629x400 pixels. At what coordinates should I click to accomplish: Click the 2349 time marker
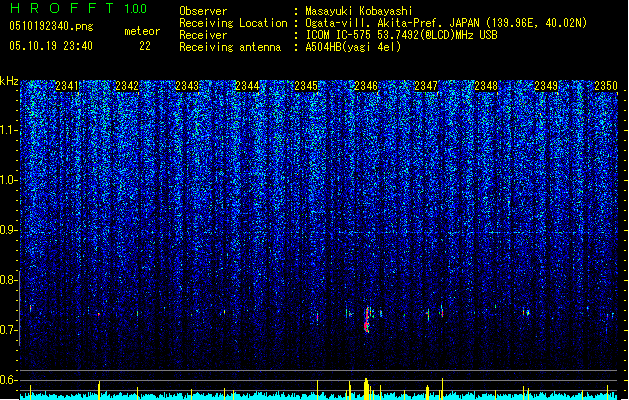(x=546, y=85)
